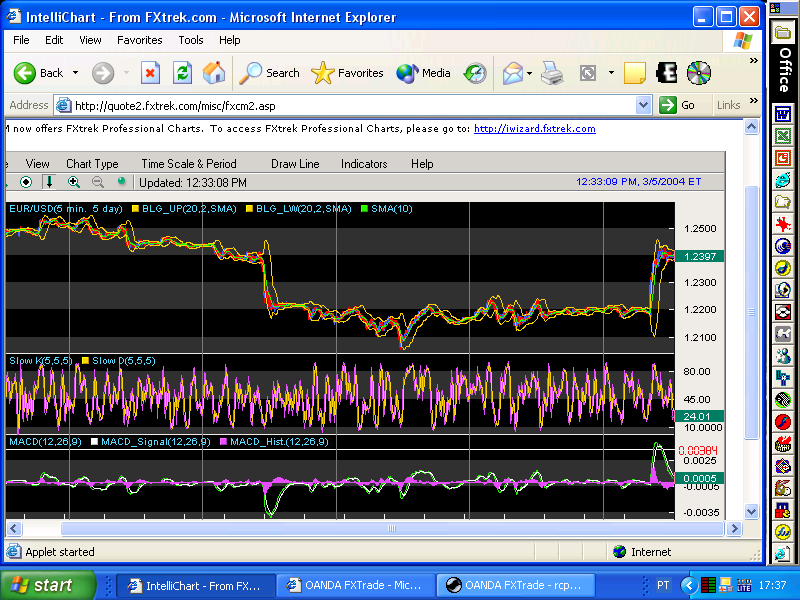Click the circular target icon in chart toolbar

[x=26, y=182]
